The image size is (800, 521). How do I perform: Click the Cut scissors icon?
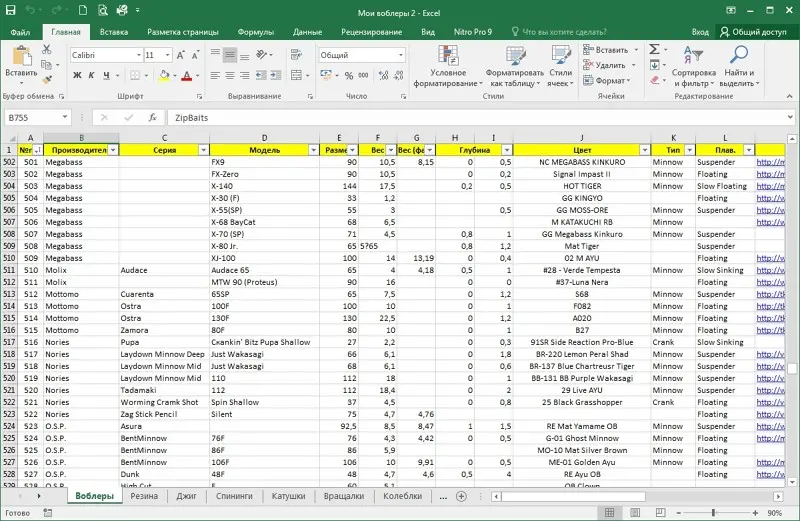(x=46, y=49)
